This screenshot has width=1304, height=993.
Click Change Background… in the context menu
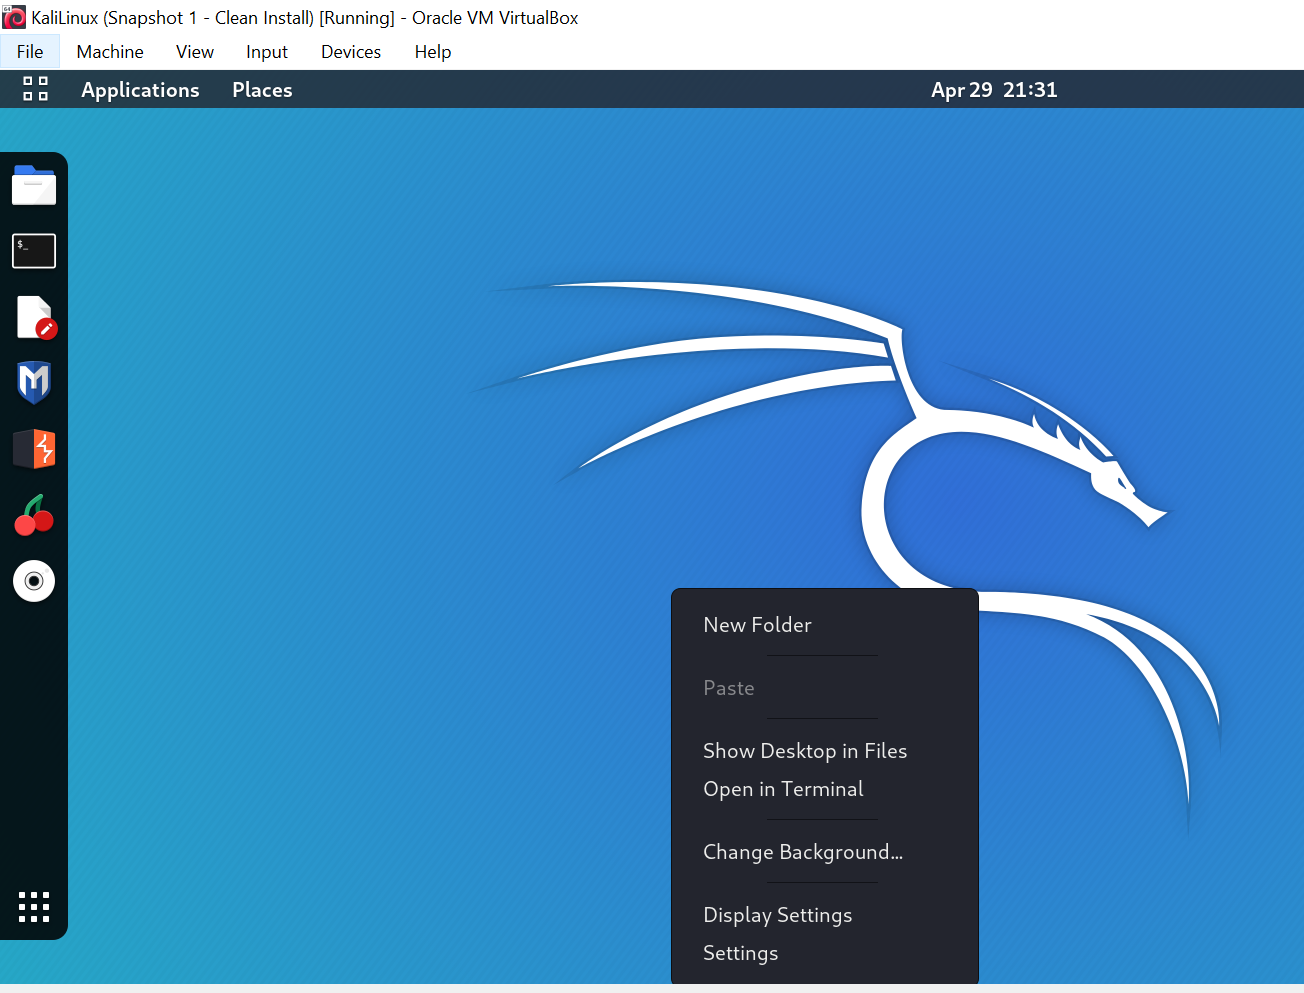pyautogui.click(x=802, y=852)
